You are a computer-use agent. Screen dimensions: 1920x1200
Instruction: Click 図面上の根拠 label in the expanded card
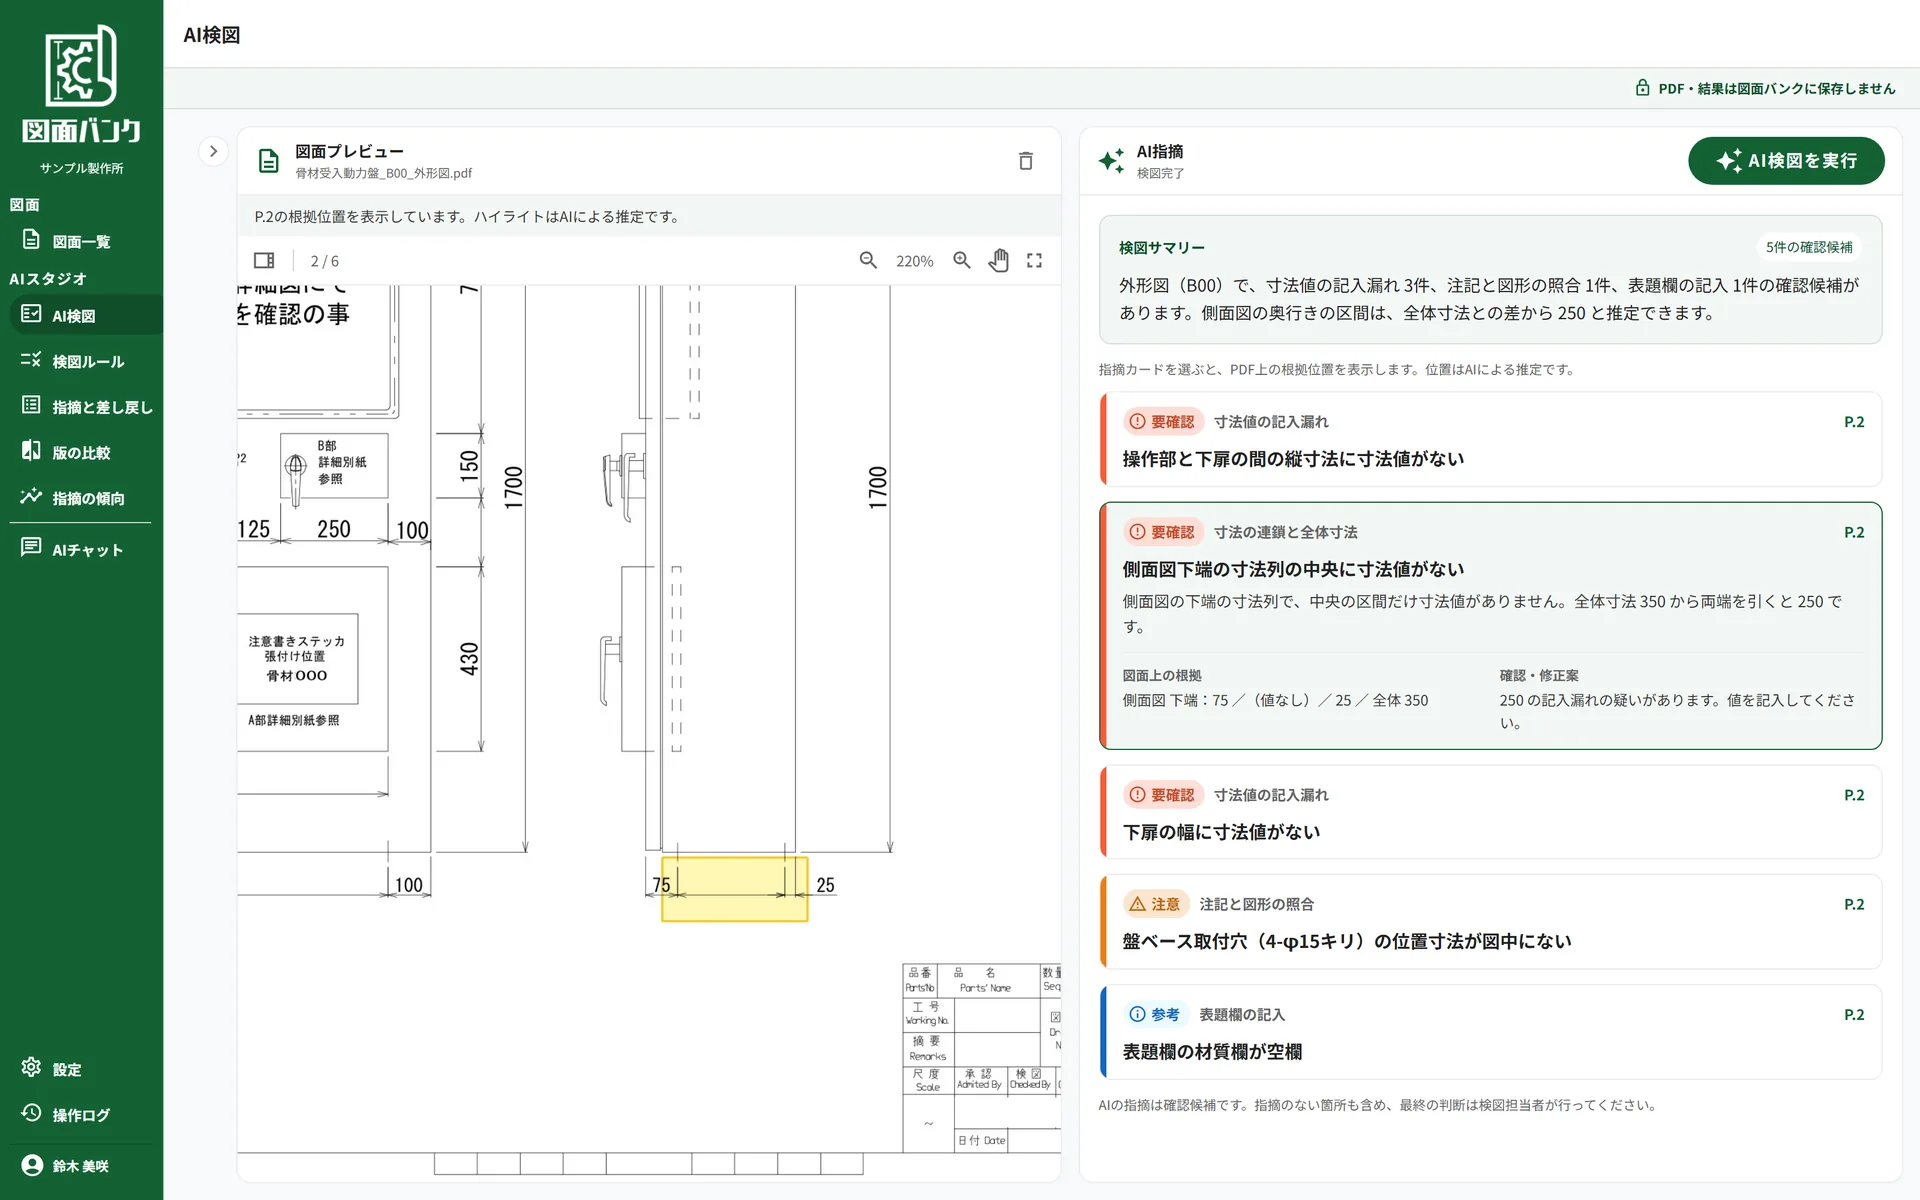(1162, 676)
